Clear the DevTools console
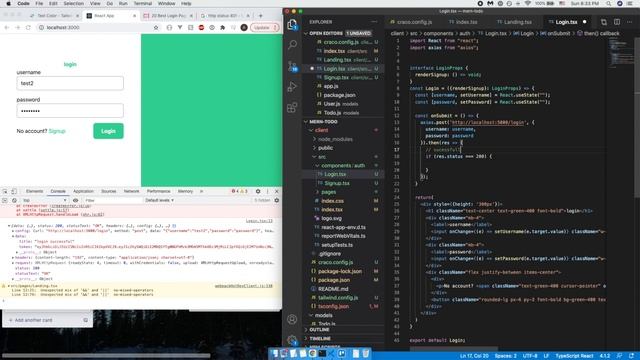This screenshot has width=640, height=360. [x=14, y=200]
